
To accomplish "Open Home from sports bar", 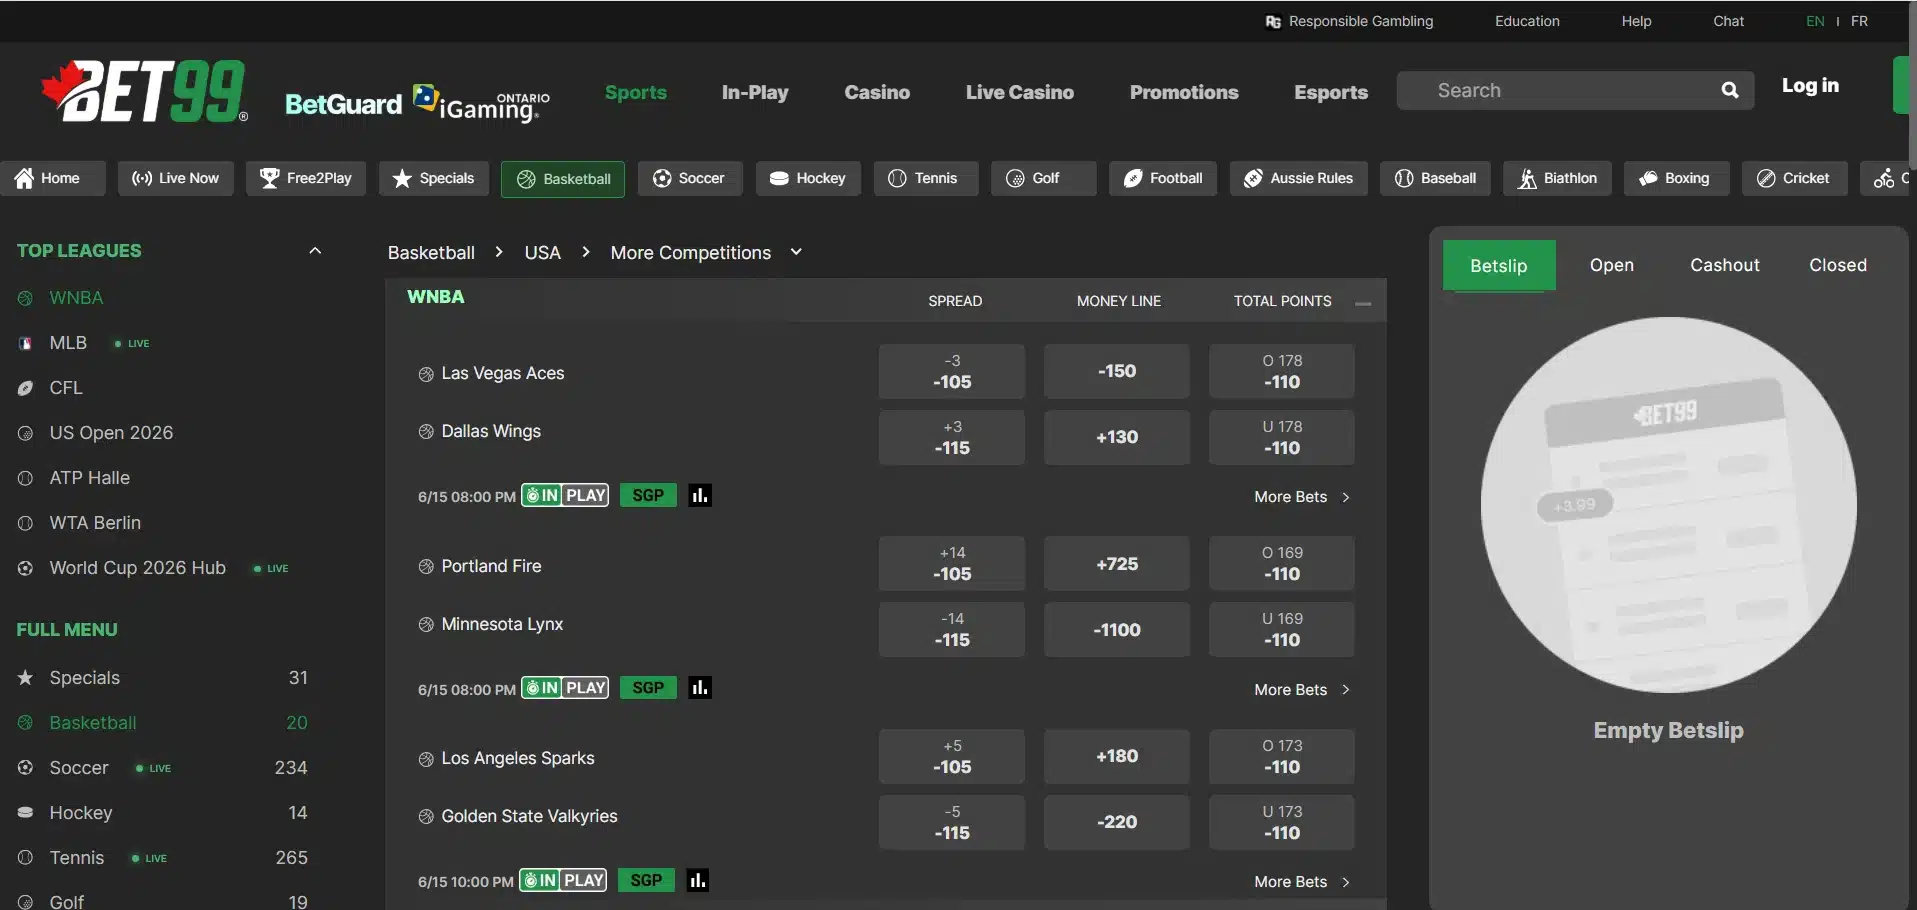I will tap(52, 178).
